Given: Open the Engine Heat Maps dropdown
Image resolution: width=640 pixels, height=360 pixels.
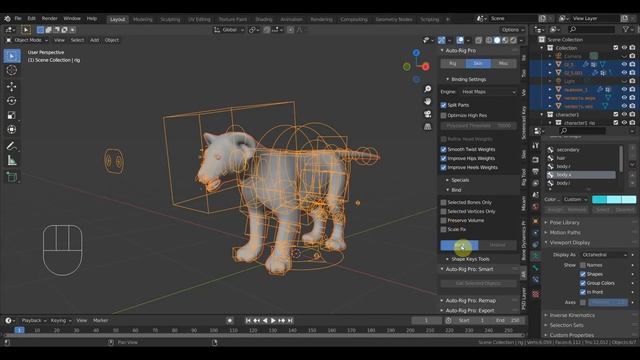Looking at the screenshot, I should click(488, 92).
